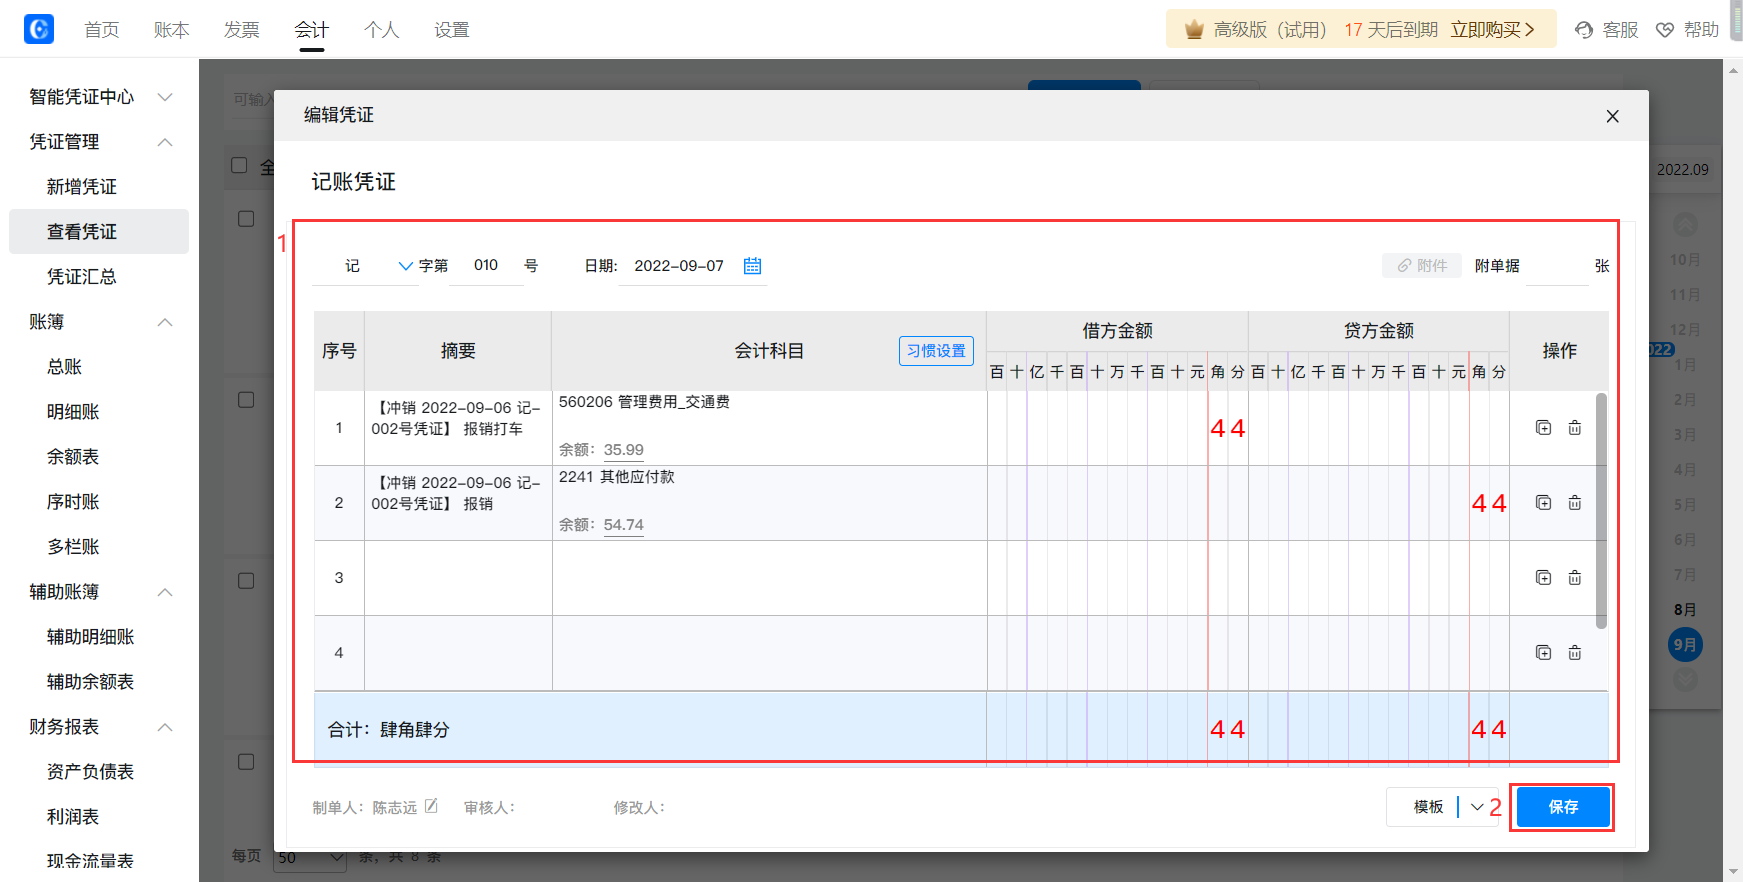This screenshot has width=1743, height=882.
Task: Select the 9月 month marker
Action: 1685,645
